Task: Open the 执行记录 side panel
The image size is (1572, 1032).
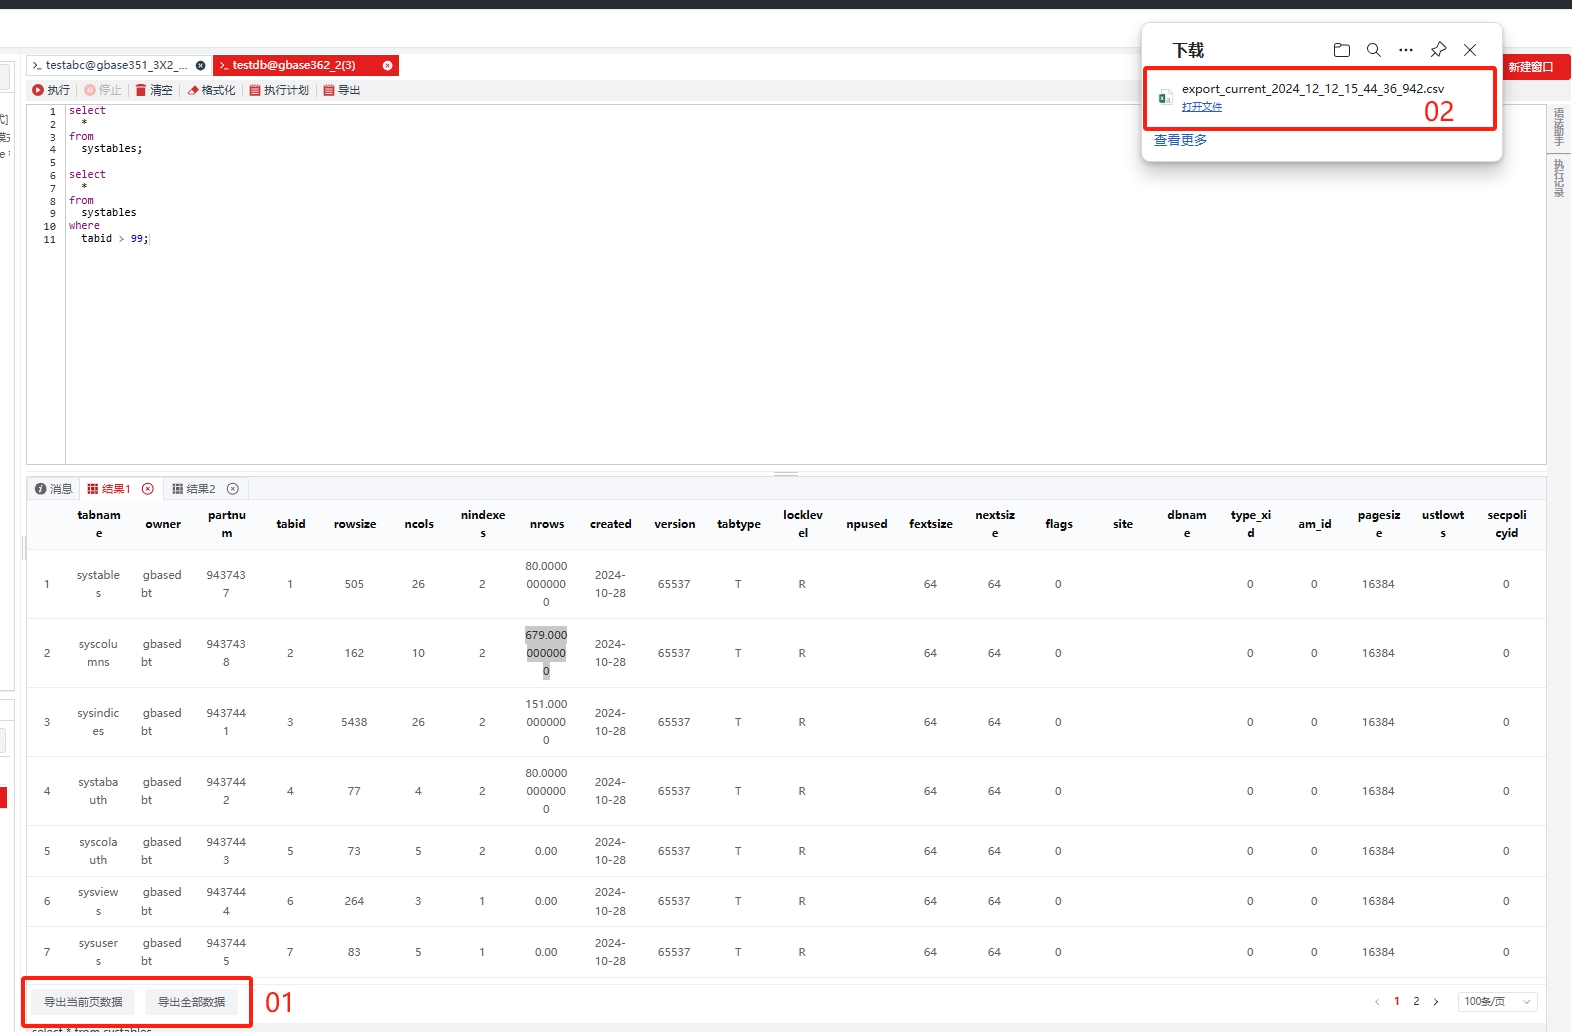Action: pyautogui.click(x=1558, y=178)
